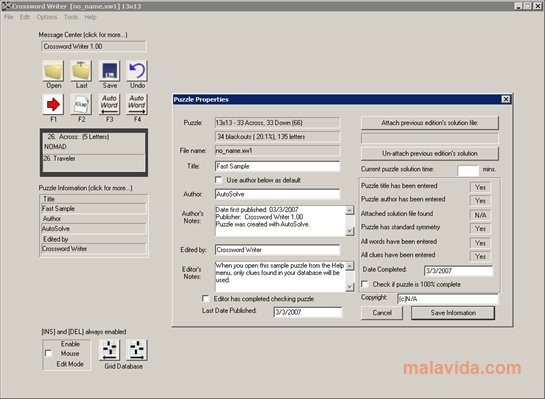This screenshot has height=399, width=545.
Task: Click inside the Author's Notes text area
Action: click(280, 221)
